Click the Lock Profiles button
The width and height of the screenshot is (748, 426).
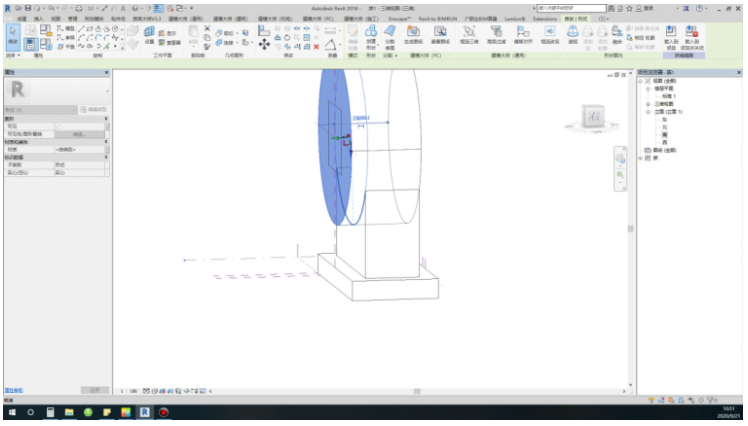point(643,38)
